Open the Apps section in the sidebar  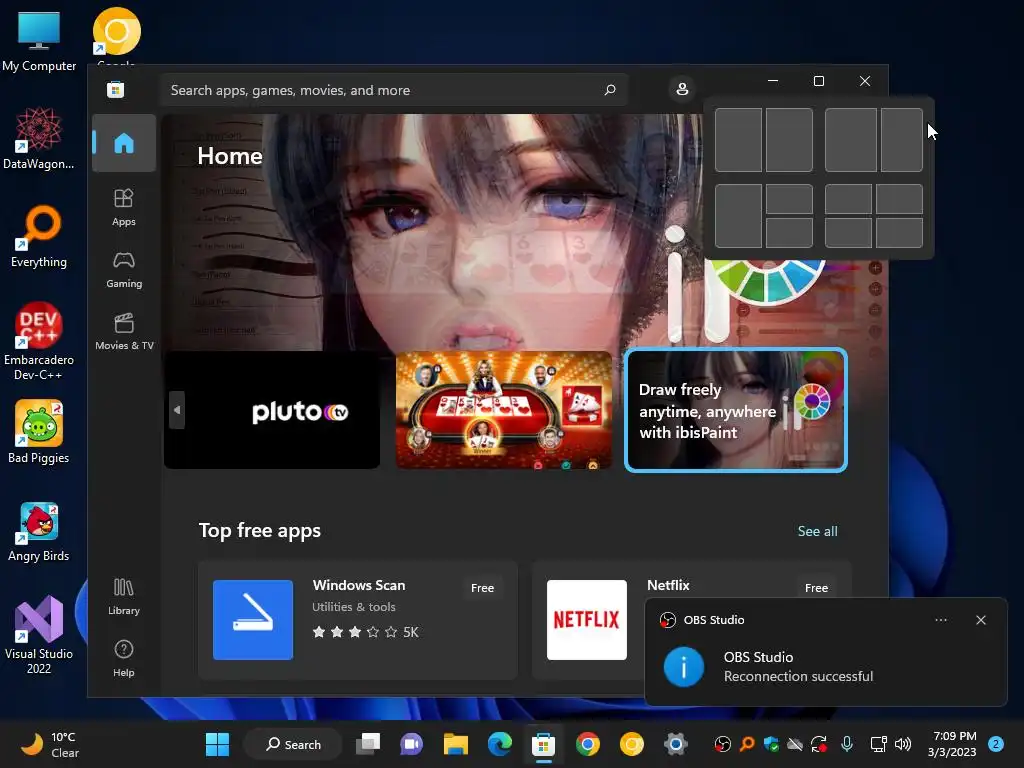click(123, 207)
